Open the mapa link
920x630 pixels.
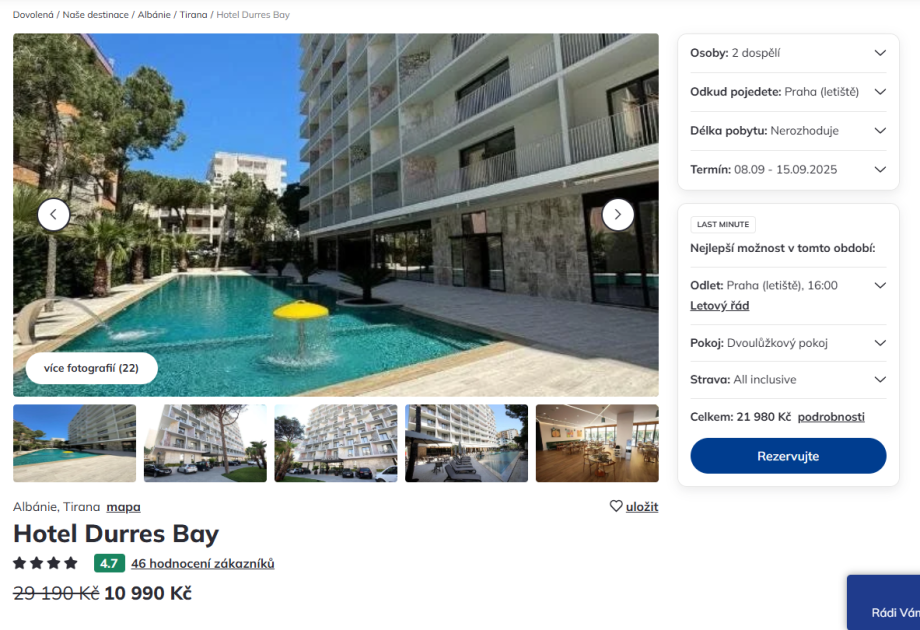(x=123, y=507)
